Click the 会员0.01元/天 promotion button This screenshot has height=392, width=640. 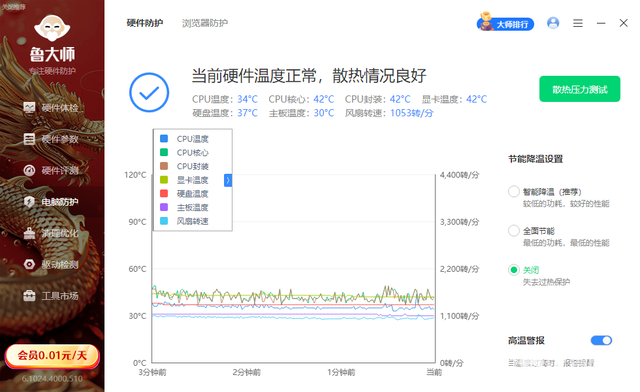click(52, 356)
